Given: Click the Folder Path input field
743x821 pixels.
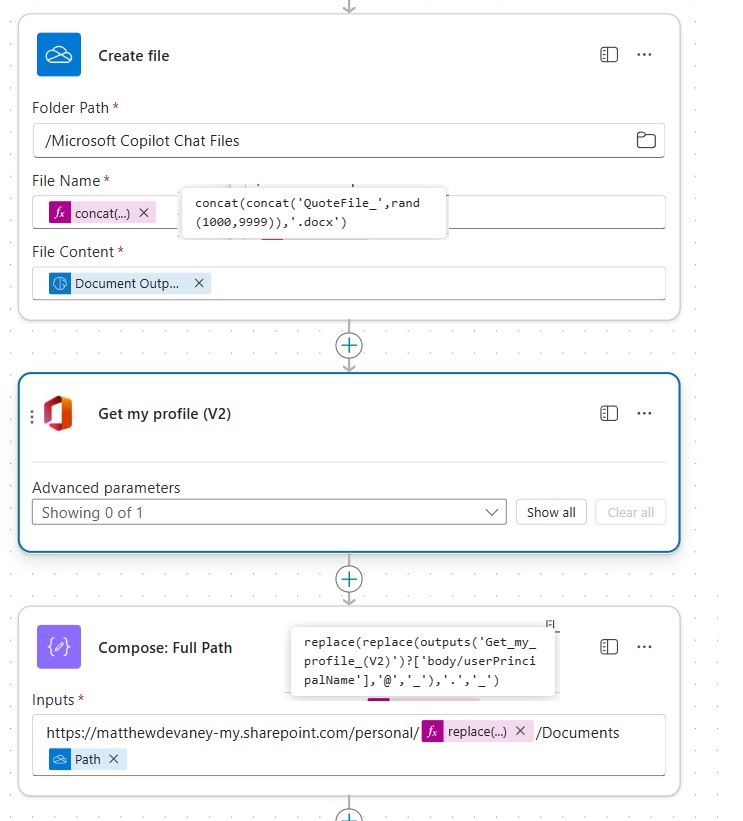Looking at the screenshot, I should point(330,140).
